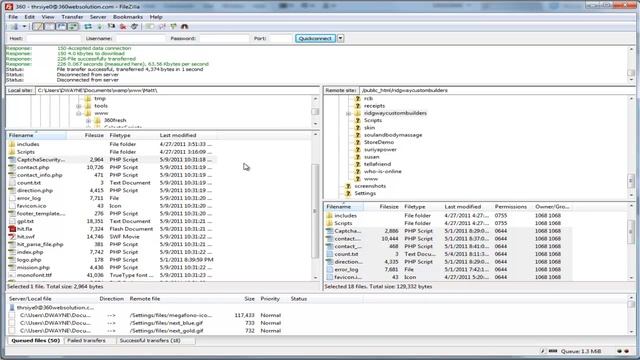This screenshot has height=360, width=640.
Task: Select the index.php file icon
Action: (x=12, y=252)
